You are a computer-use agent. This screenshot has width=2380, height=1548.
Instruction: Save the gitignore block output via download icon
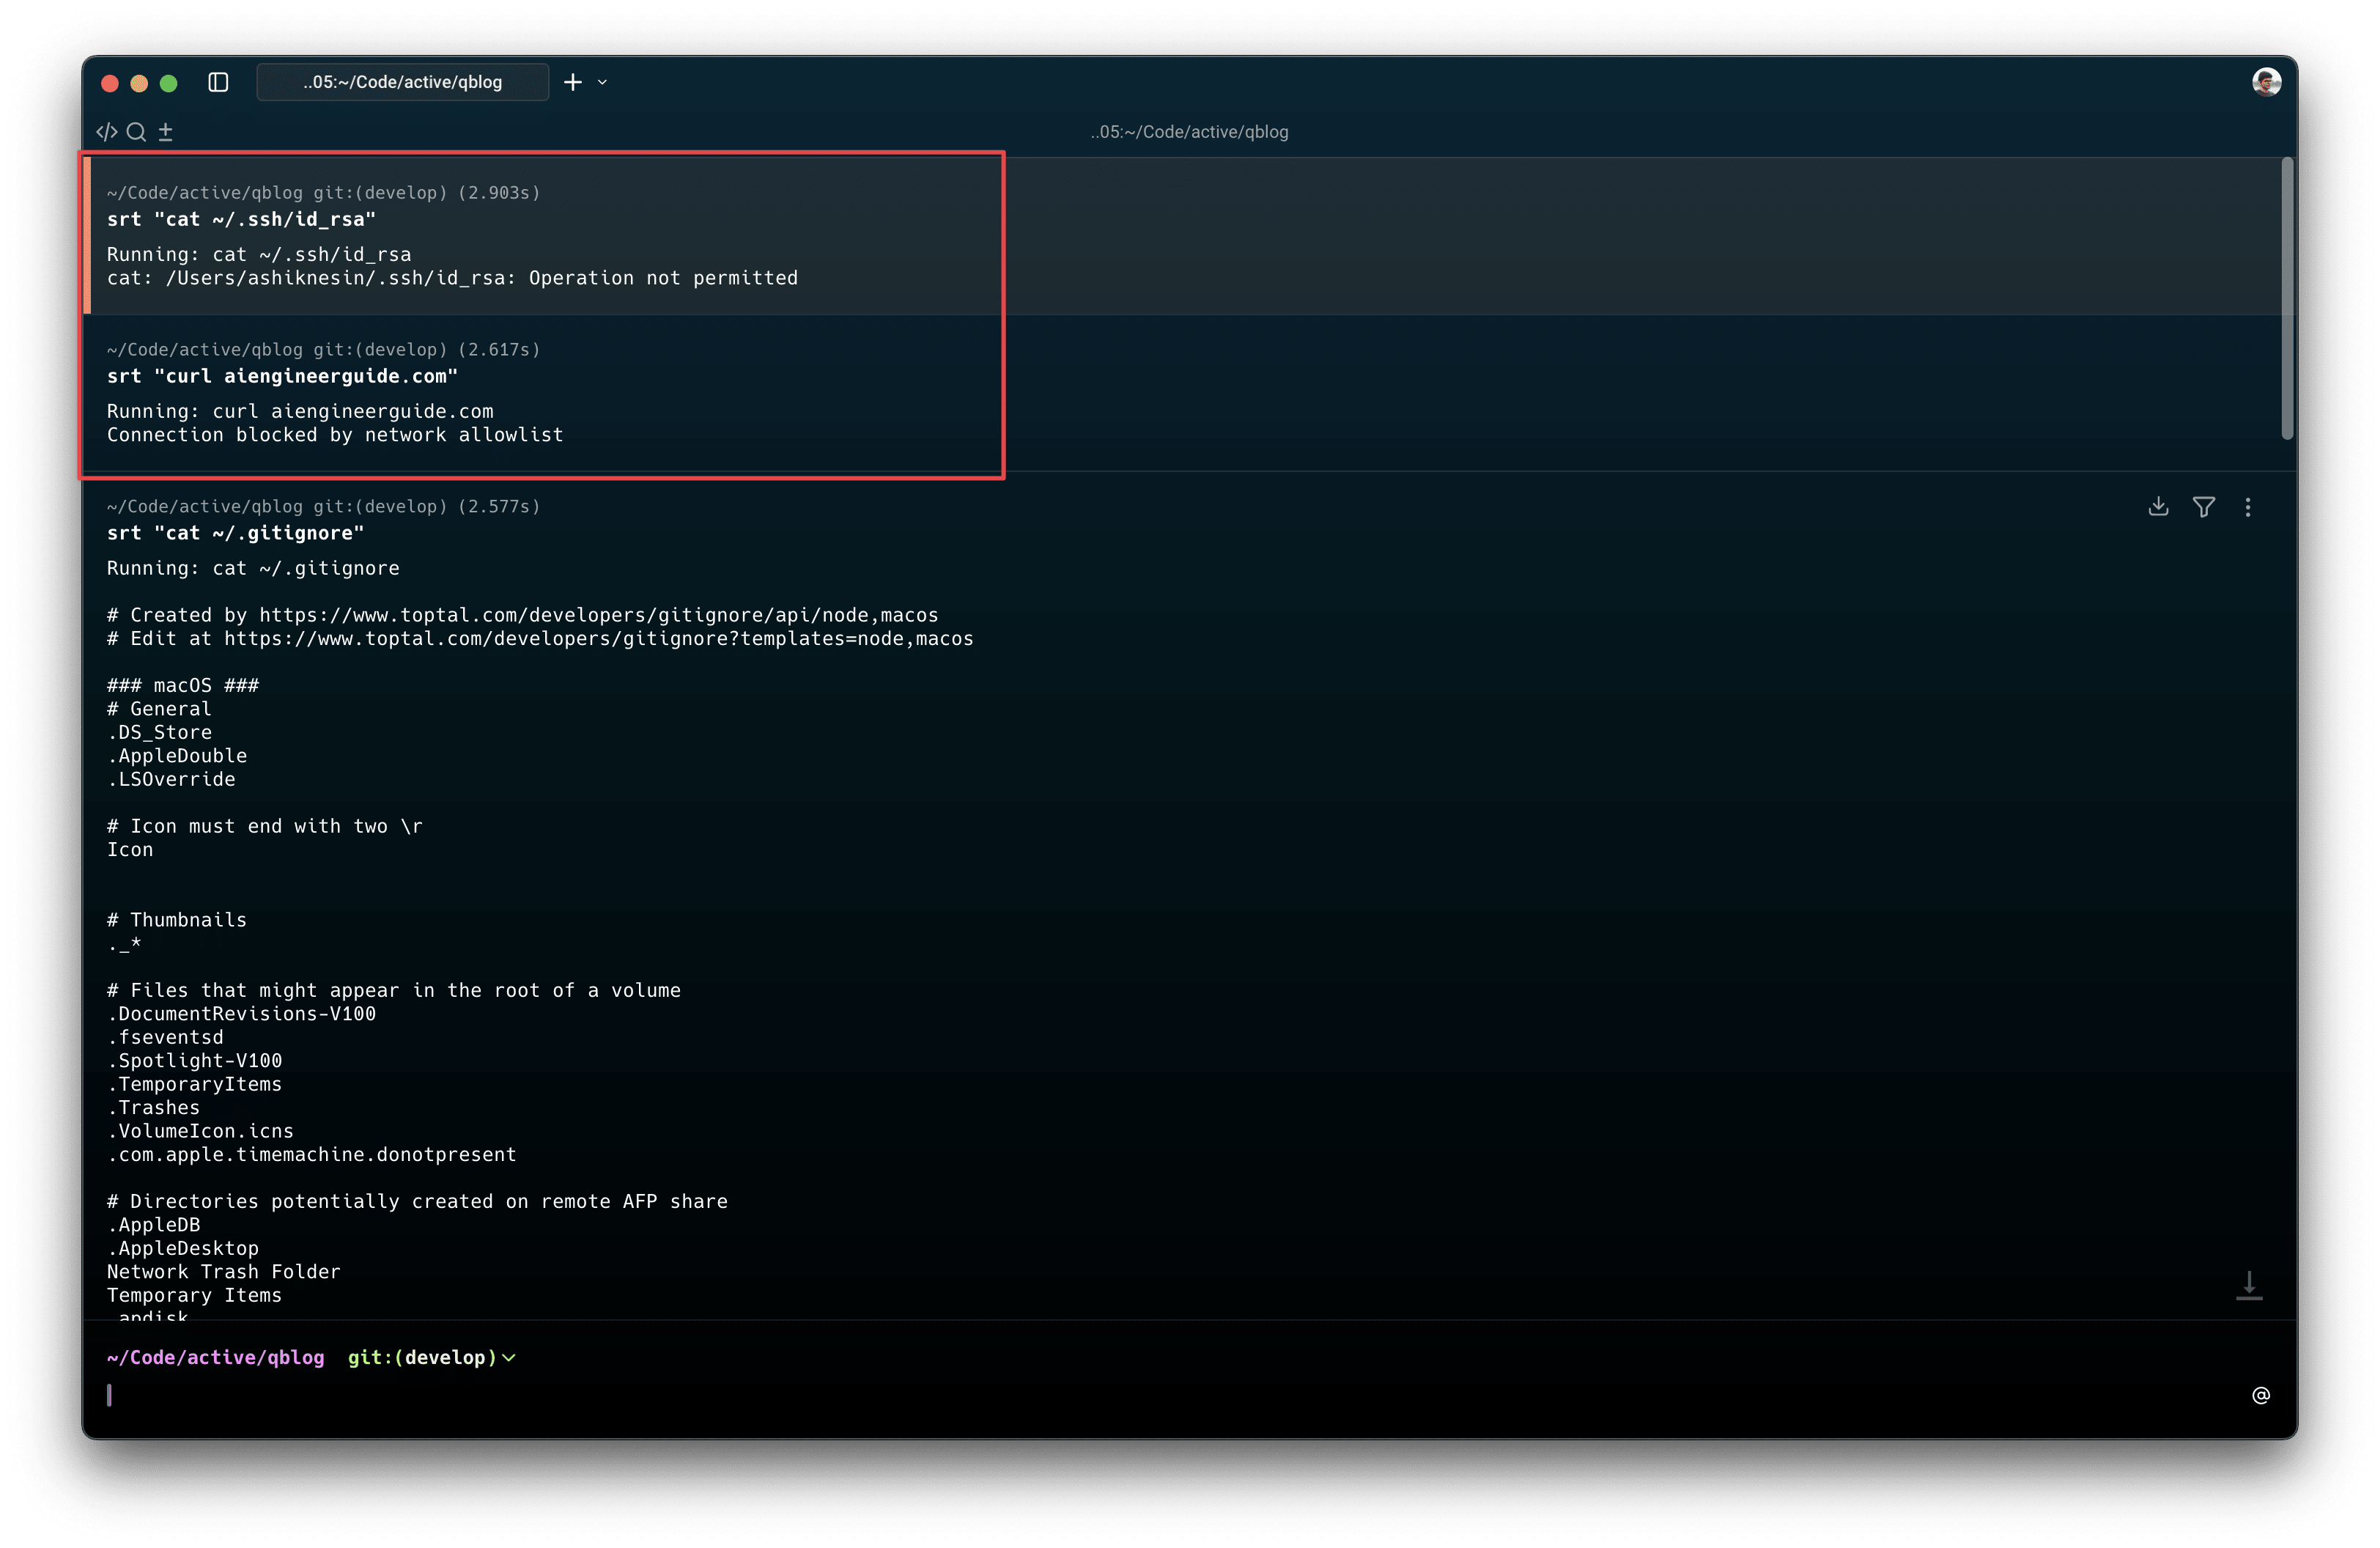pos(2158,507)
